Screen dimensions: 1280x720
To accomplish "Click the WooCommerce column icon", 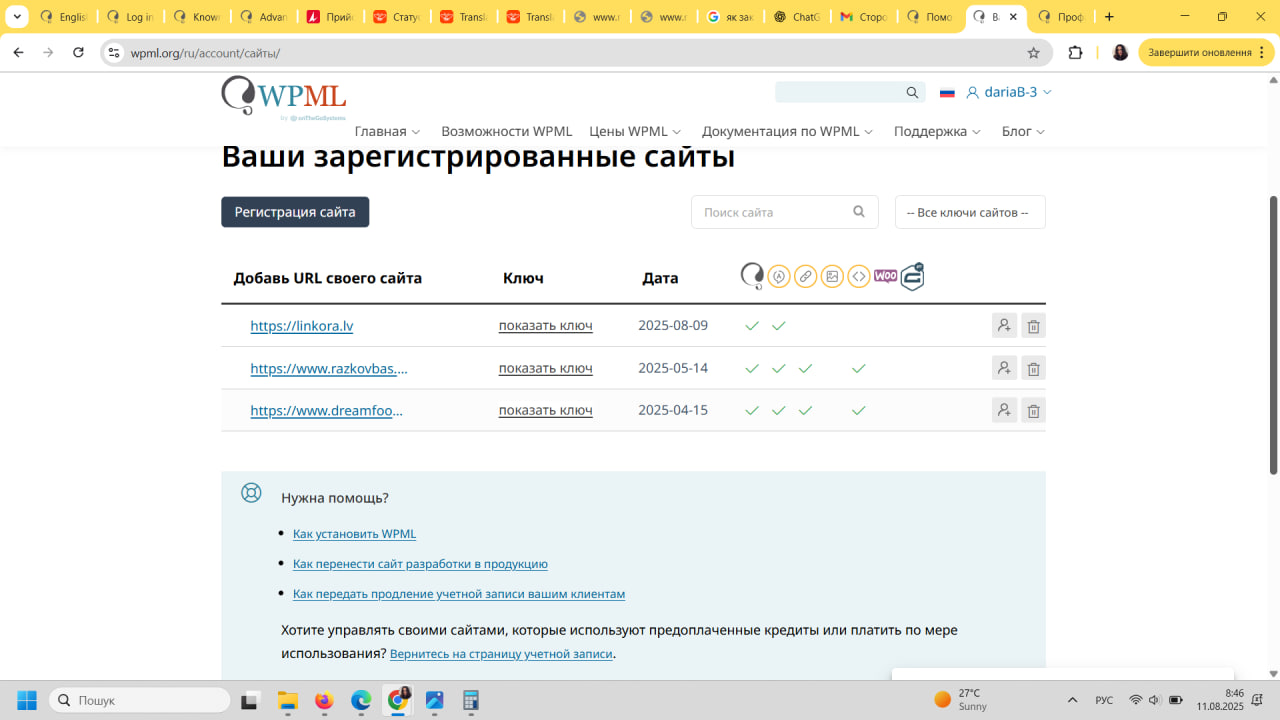I will 885,277.
